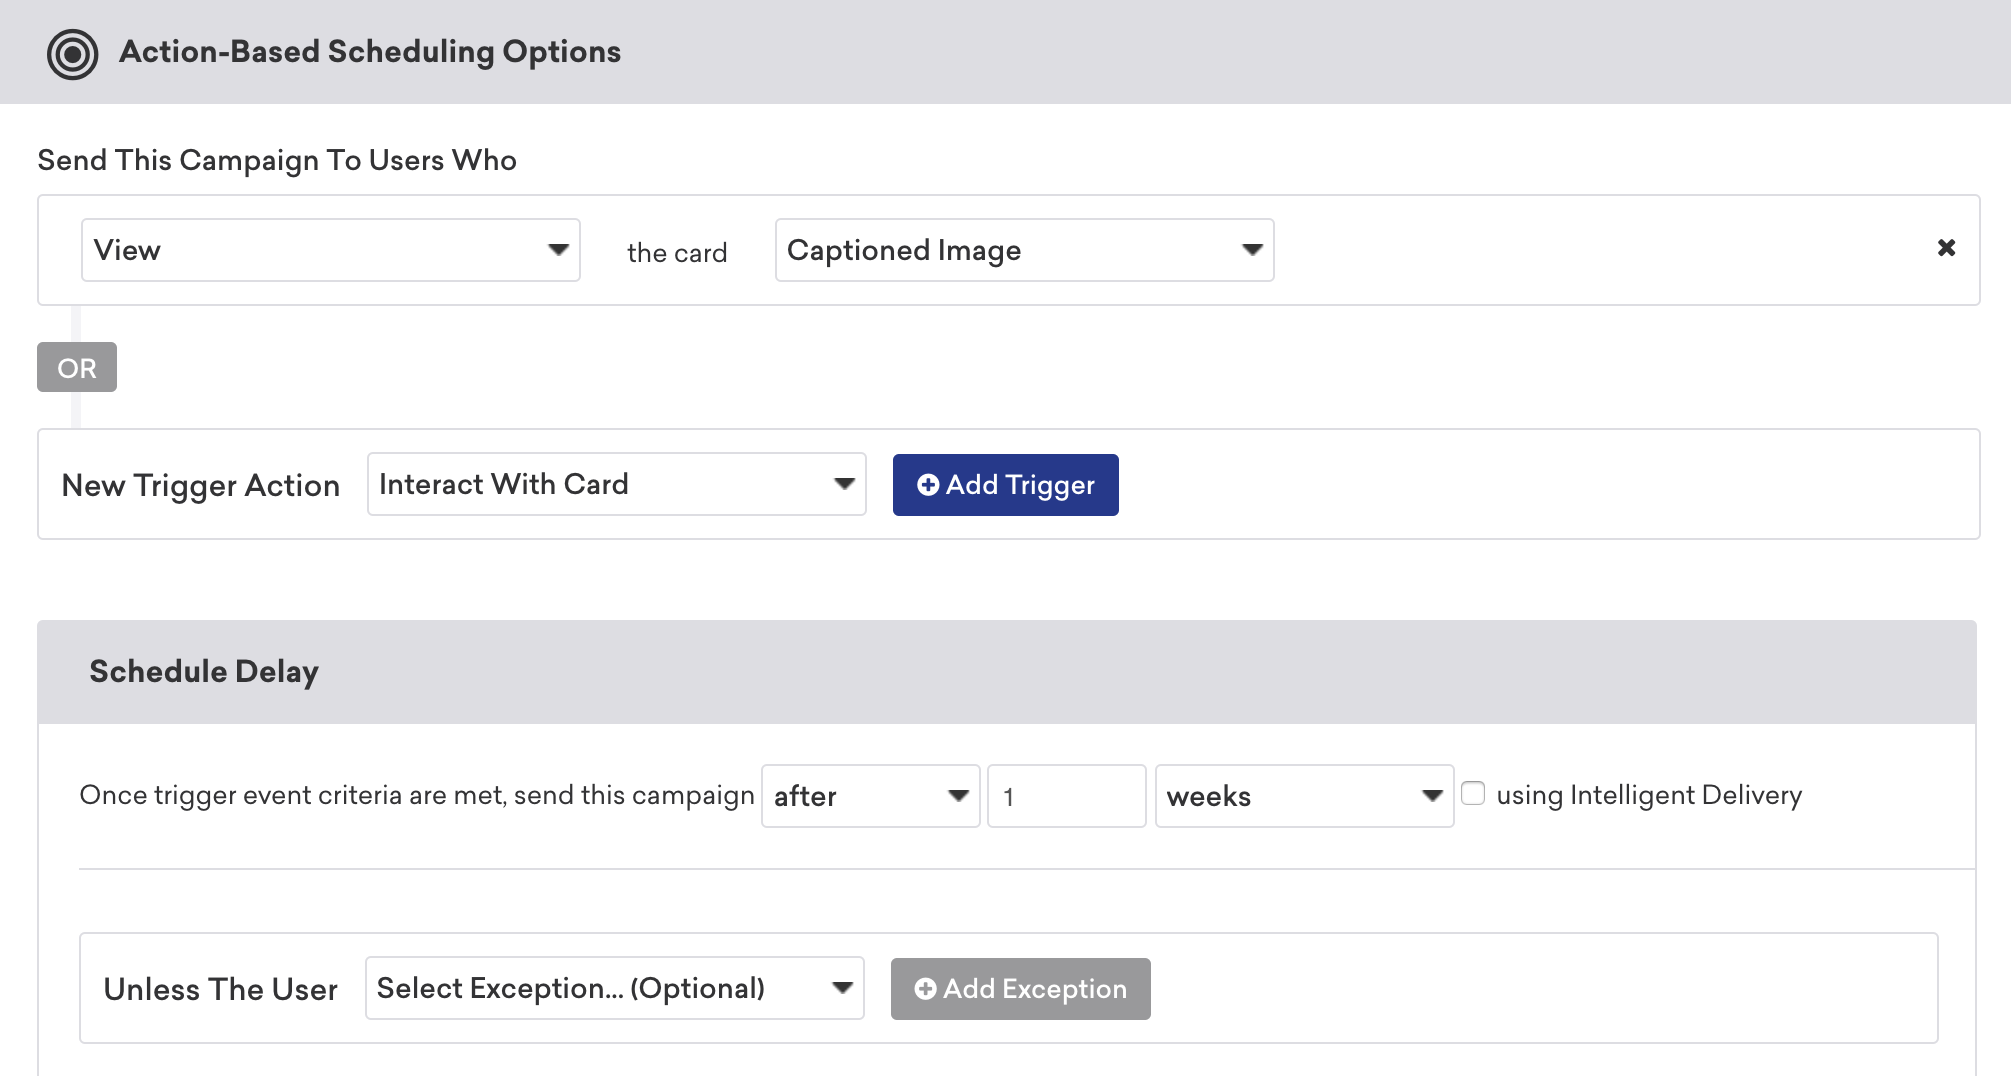Click the 'using Intelligent Delivery' label text
Screen dimensions: 2011x1076
[x=1648, y=795]
